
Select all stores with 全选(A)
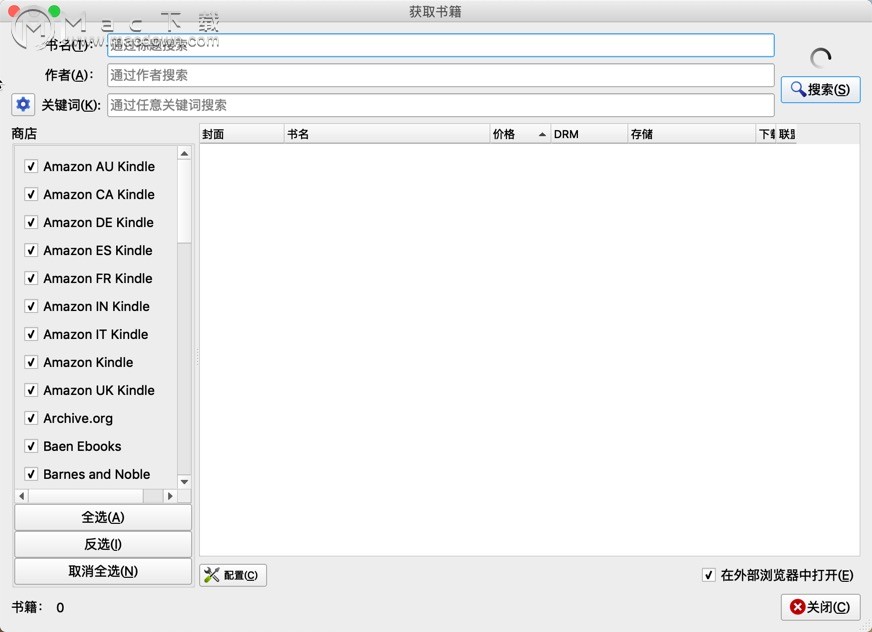tap(103, 517)
